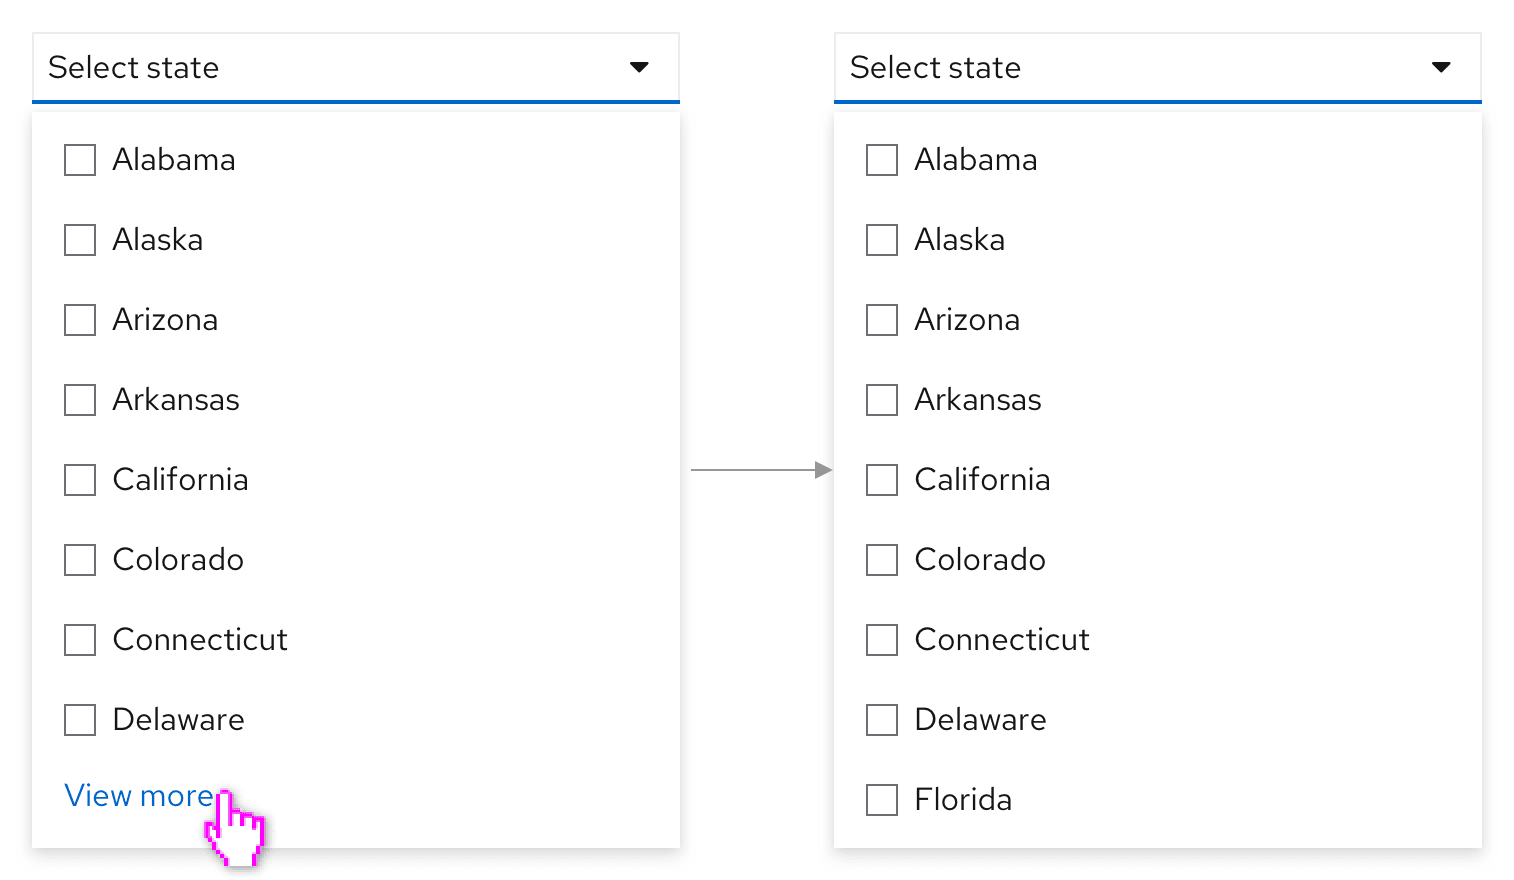The height and width of the screenshot is (880, 1514).
Task: Tick the Alaska checkbox in left list
Action: point(80,240)
